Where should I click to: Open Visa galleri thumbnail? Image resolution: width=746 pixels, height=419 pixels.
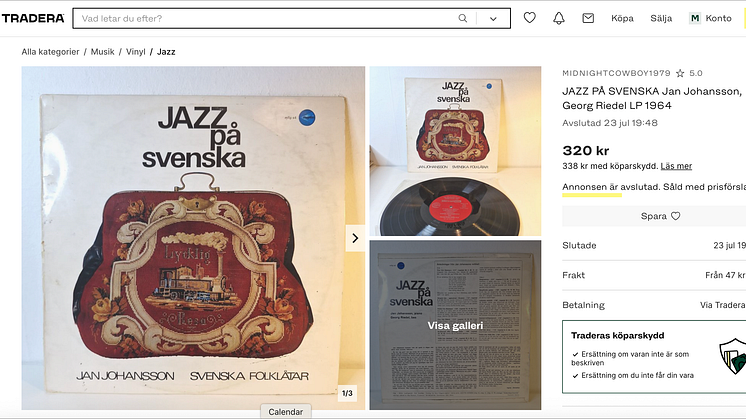pyautogui.click(x=455, y=325)
